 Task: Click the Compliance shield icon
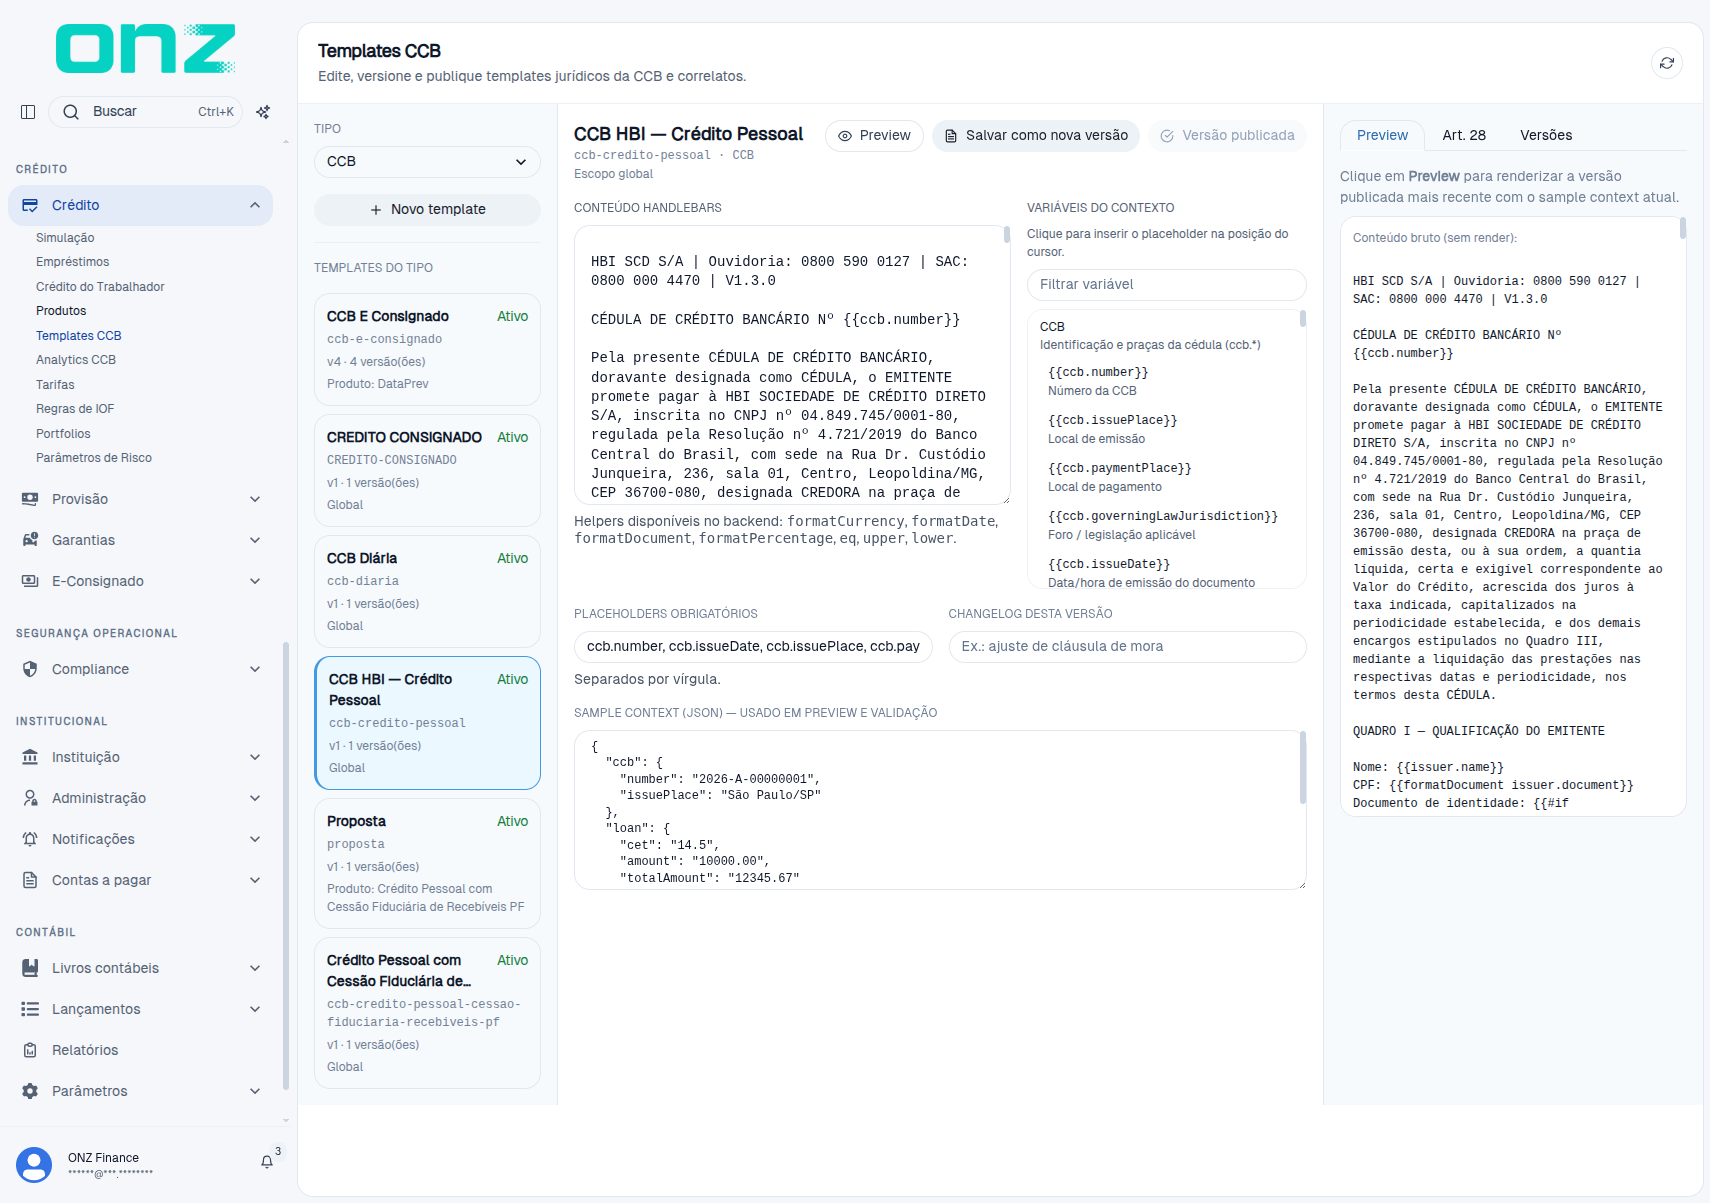coord(30,669)
